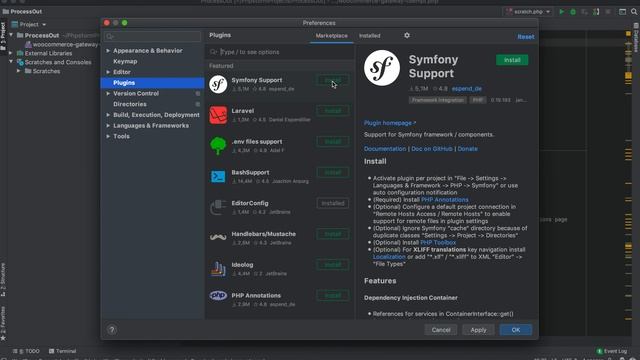Open the Terminal tool window
The height and width of the screenshot is (360, 640).
coord(62,351)
